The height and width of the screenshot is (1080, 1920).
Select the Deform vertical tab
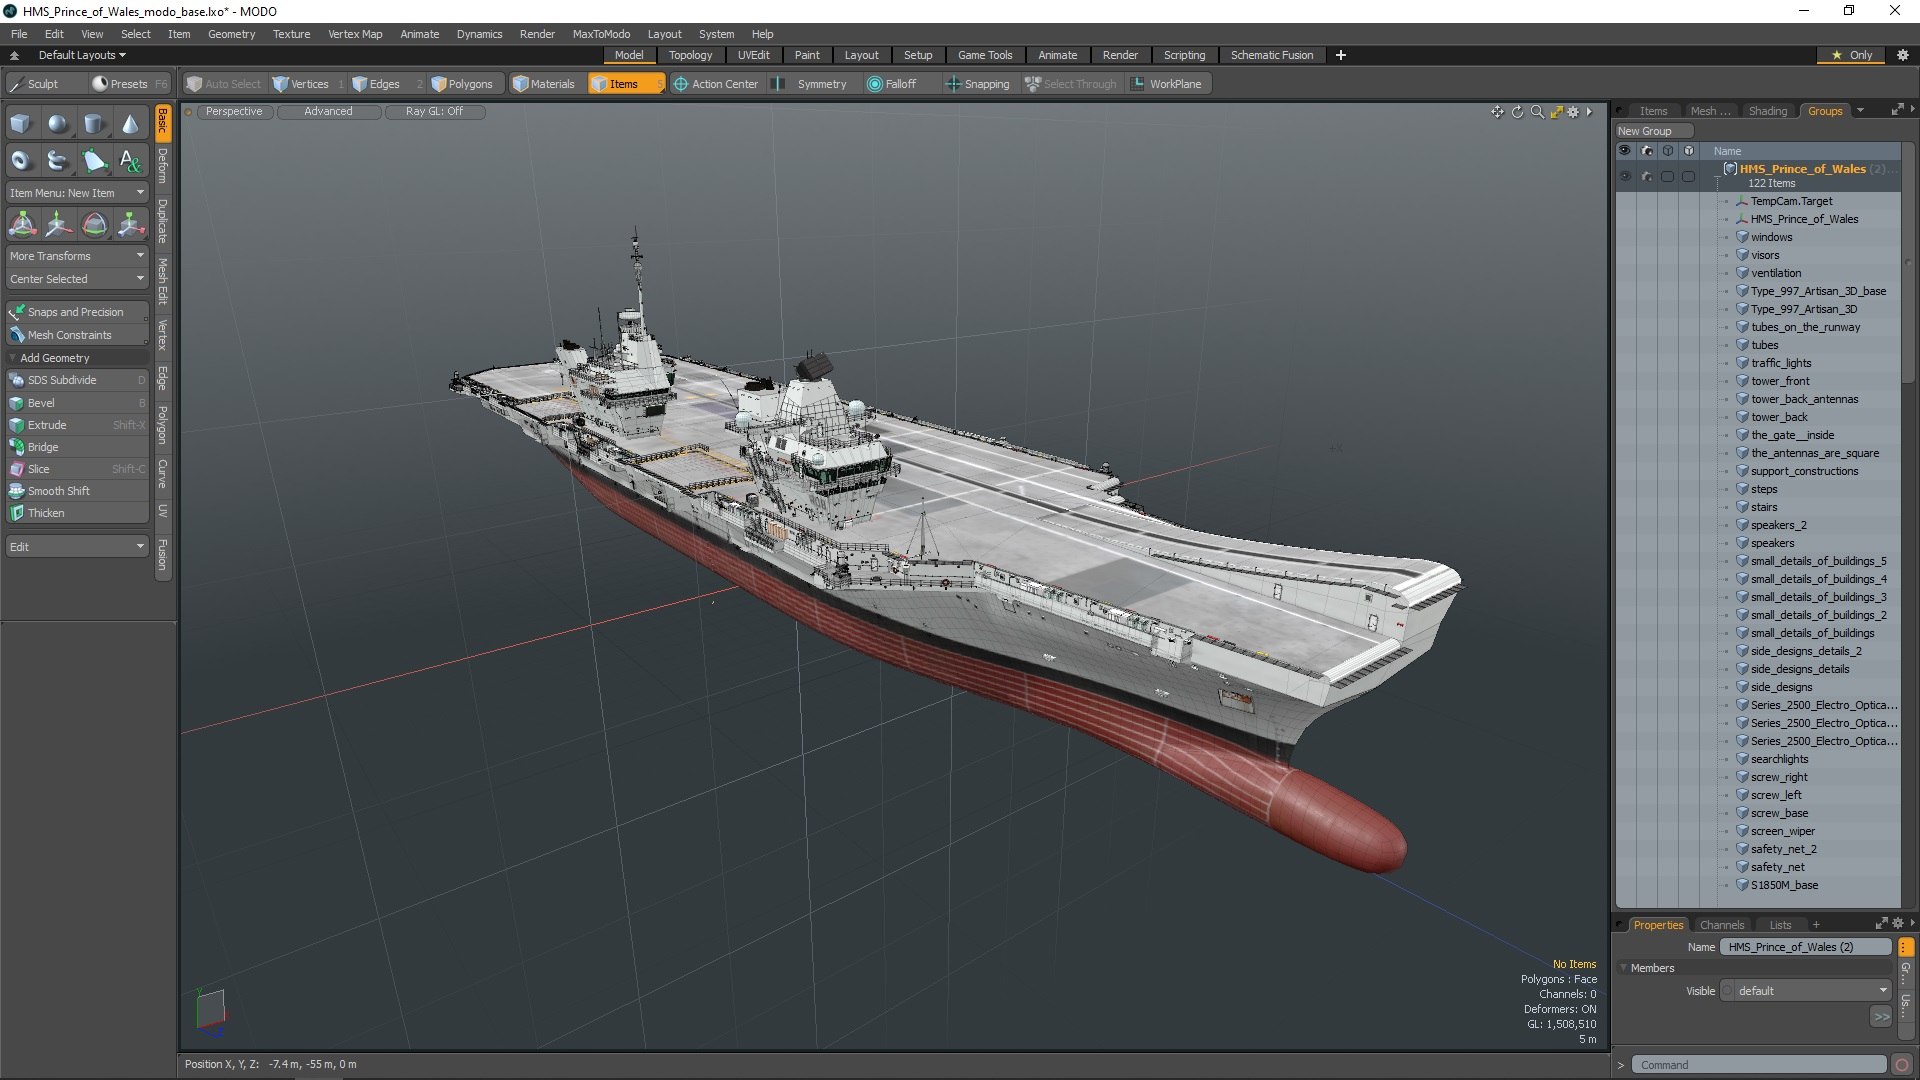[163, 166]
